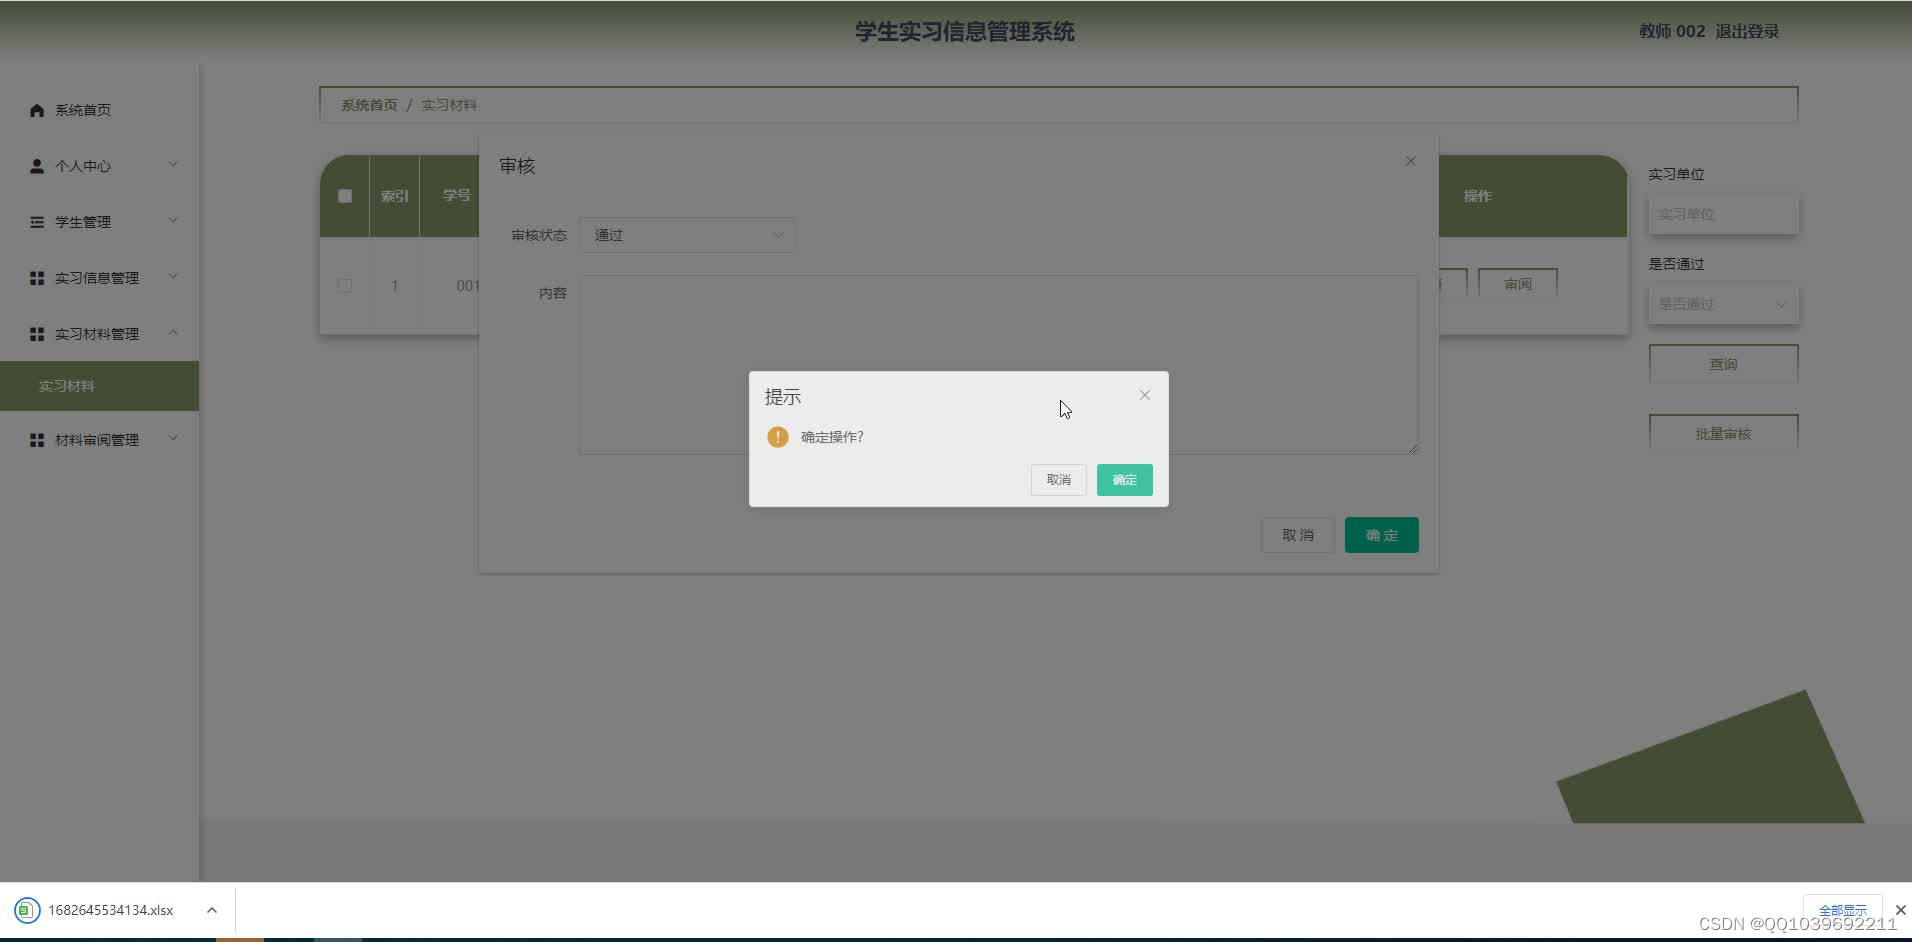This screenshot has width=1912, height=942.
Task: Open the 是否通过 filter dropdown
Action: (1723, 304)
